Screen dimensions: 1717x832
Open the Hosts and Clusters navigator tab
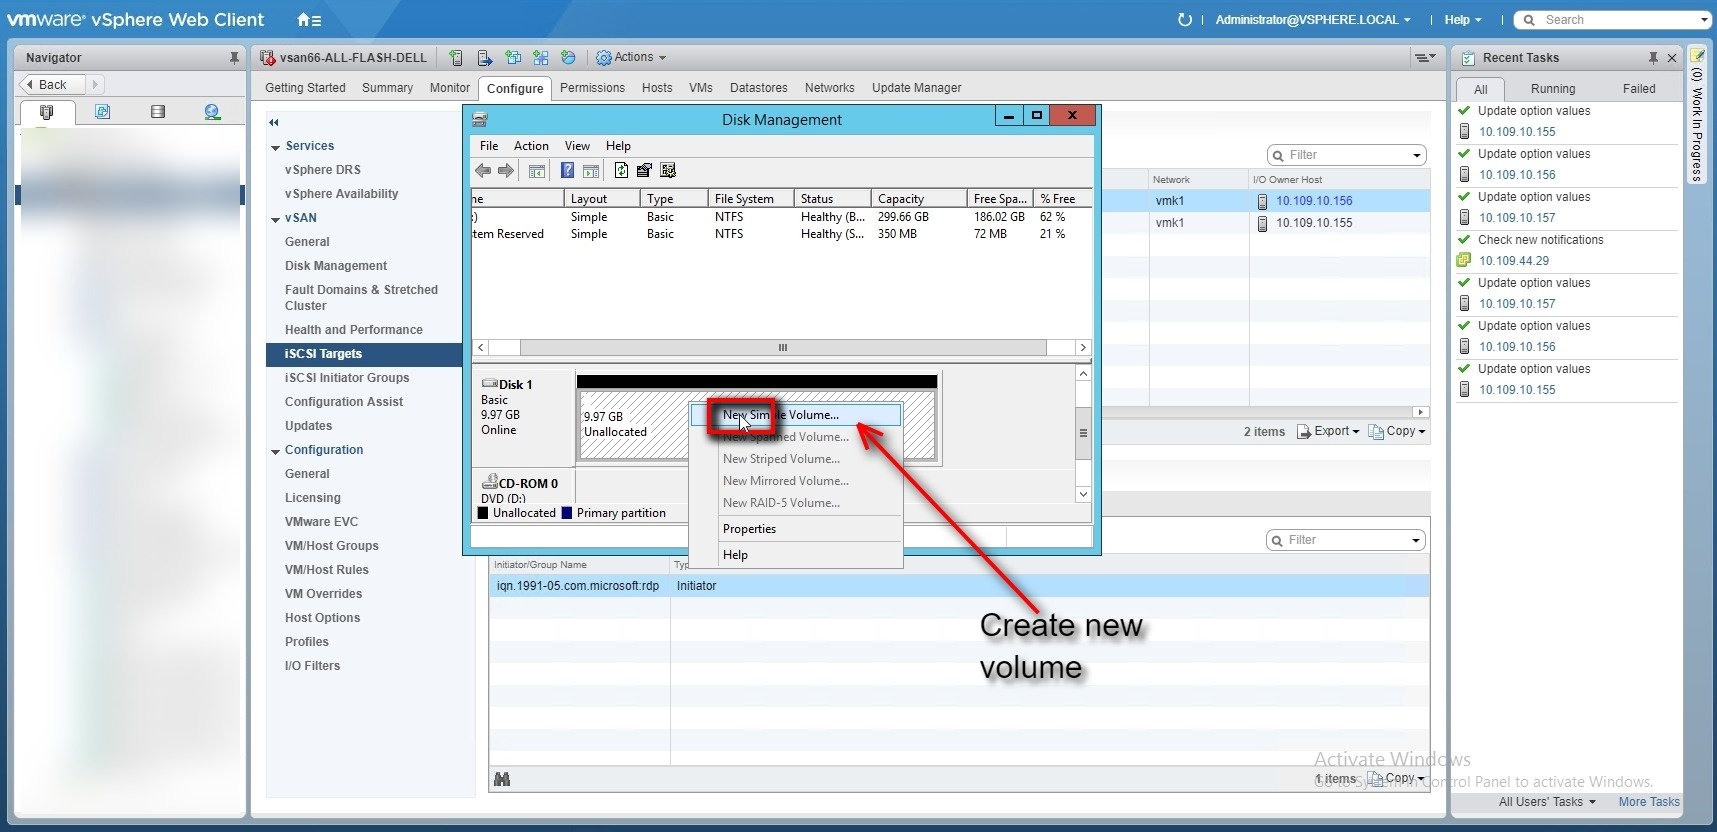pyautogui.click(x=46, y=112)
